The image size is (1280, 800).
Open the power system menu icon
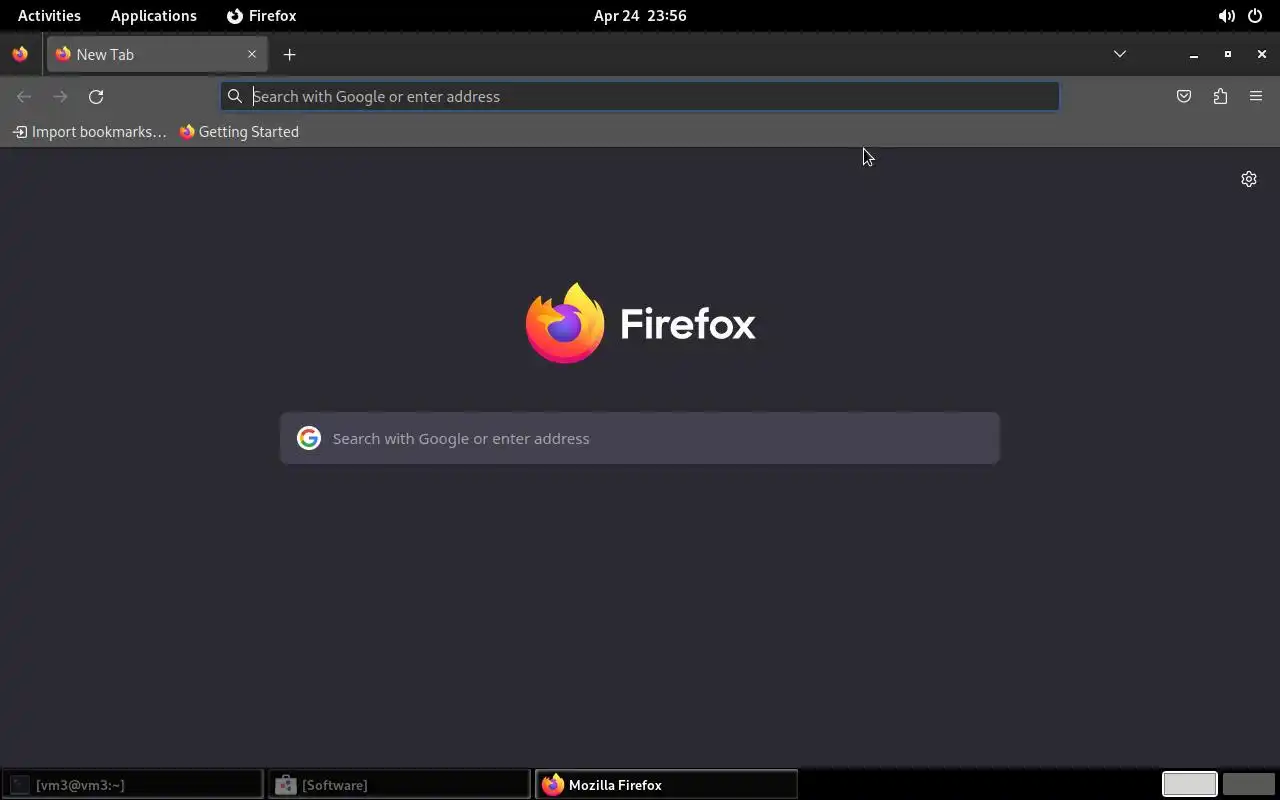pos(1255,16)
